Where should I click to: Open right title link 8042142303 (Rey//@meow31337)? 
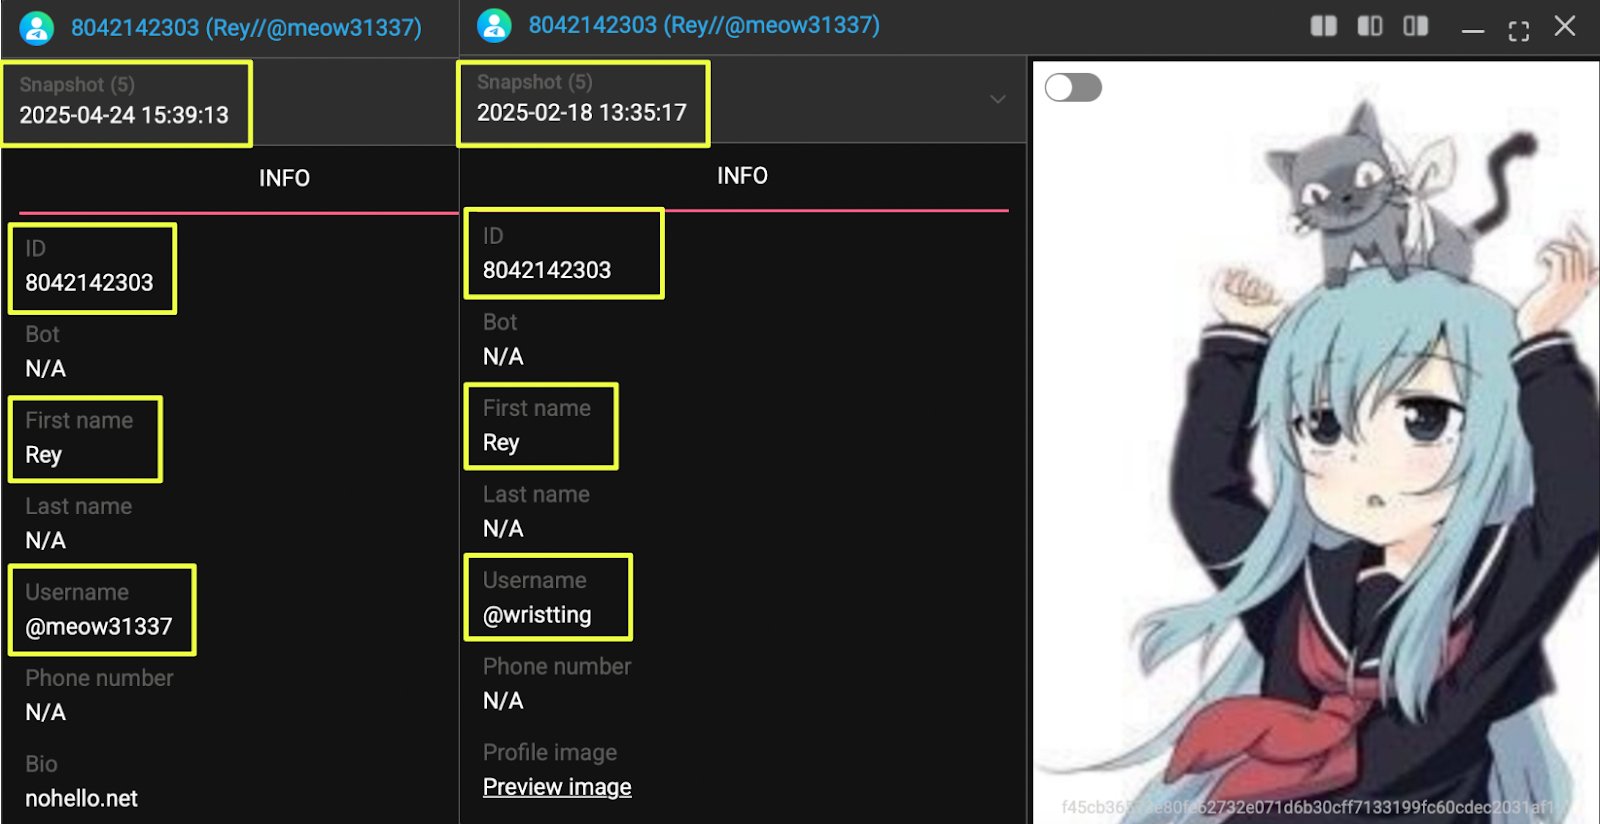point(704,25)
